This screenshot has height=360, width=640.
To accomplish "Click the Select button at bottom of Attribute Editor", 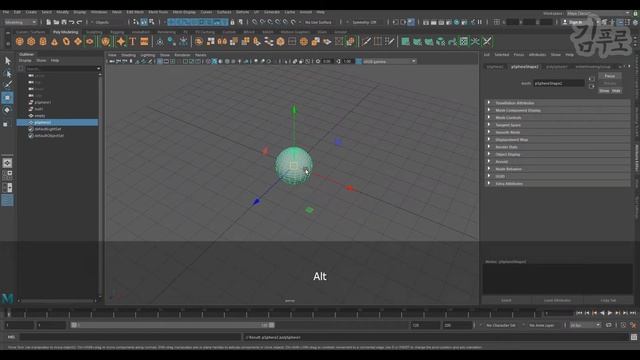I will pos(506,300).
